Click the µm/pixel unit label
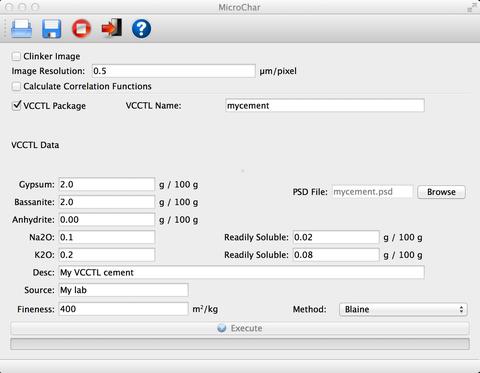 click(278, 71)
